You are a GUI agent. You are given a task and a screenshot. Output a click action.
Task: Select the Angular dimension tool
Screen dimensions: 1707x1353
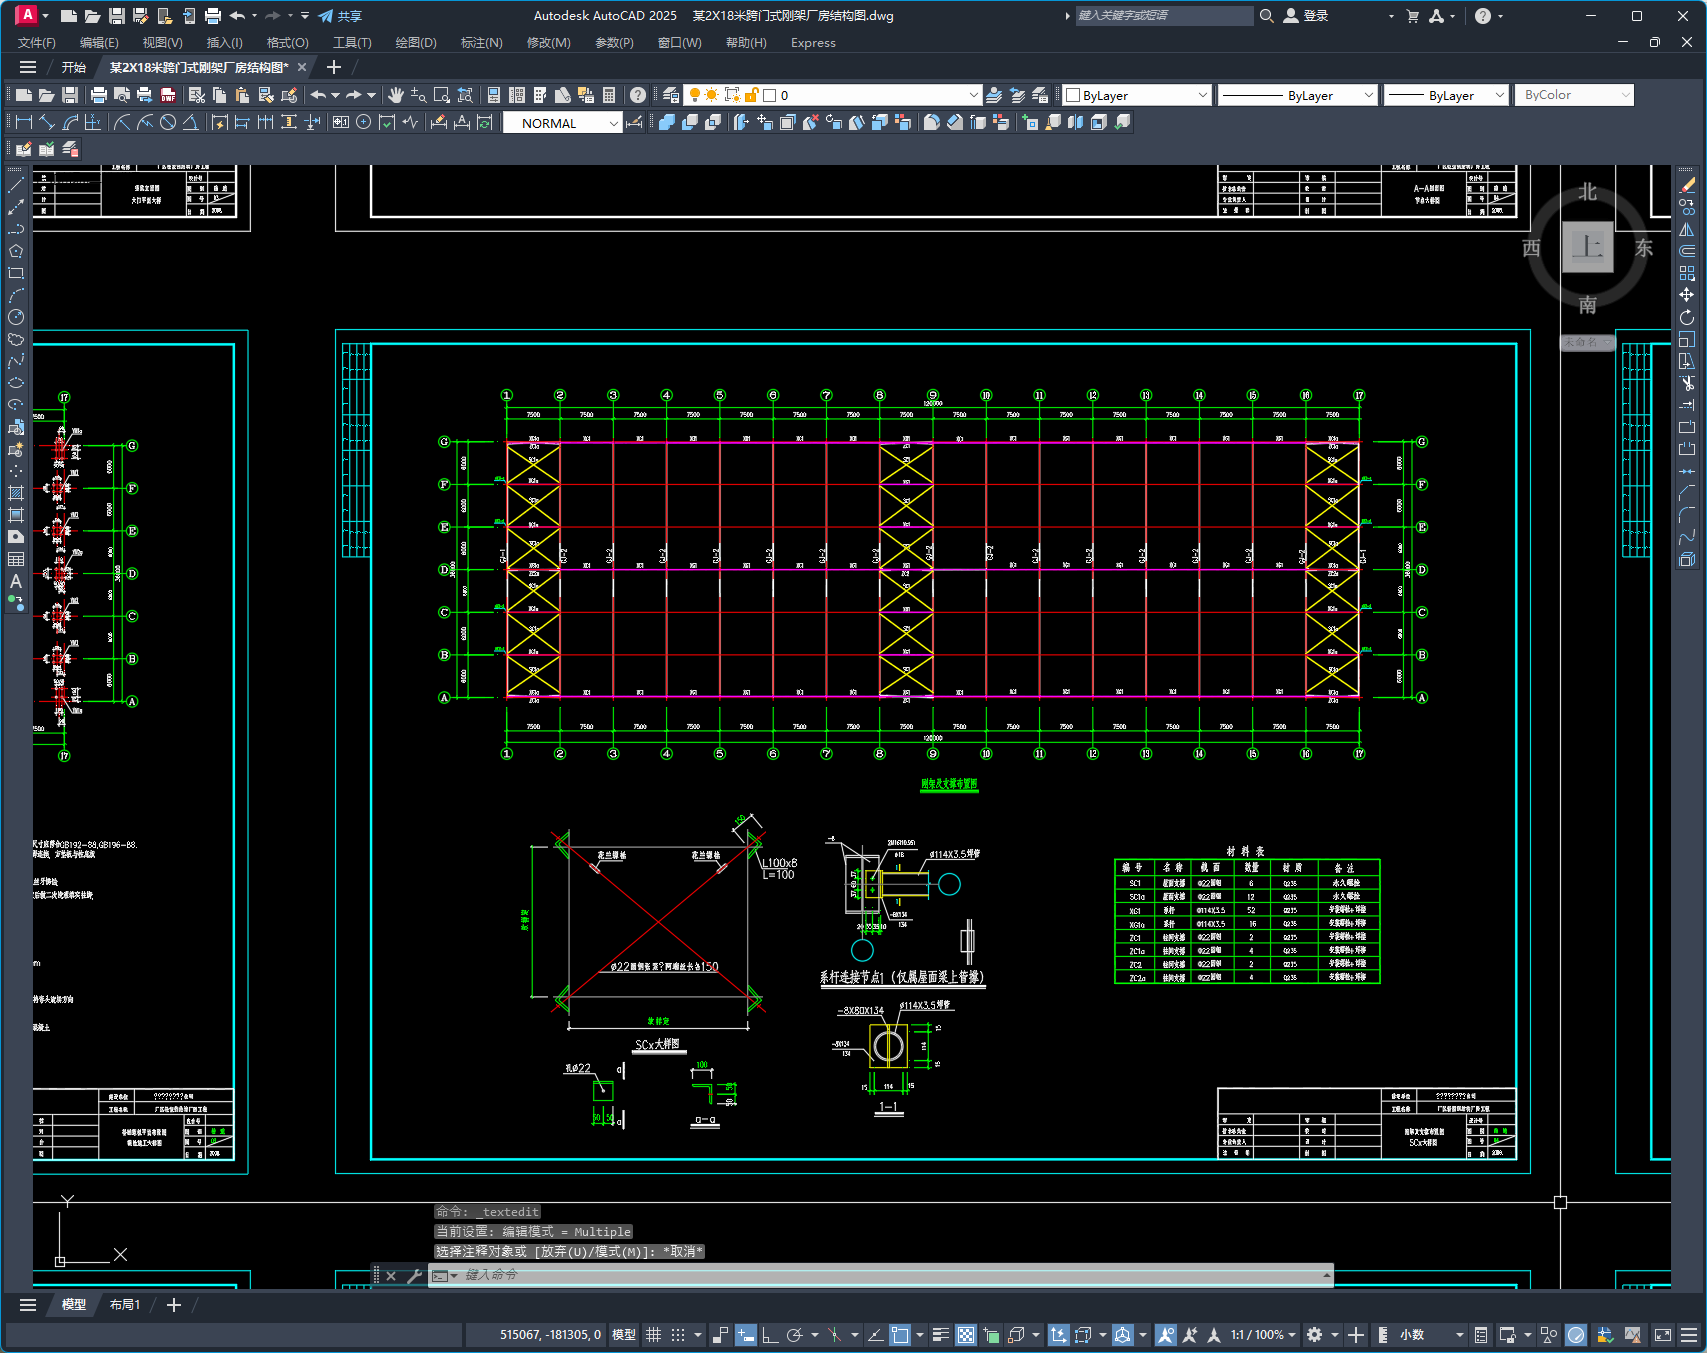point(190,122)
